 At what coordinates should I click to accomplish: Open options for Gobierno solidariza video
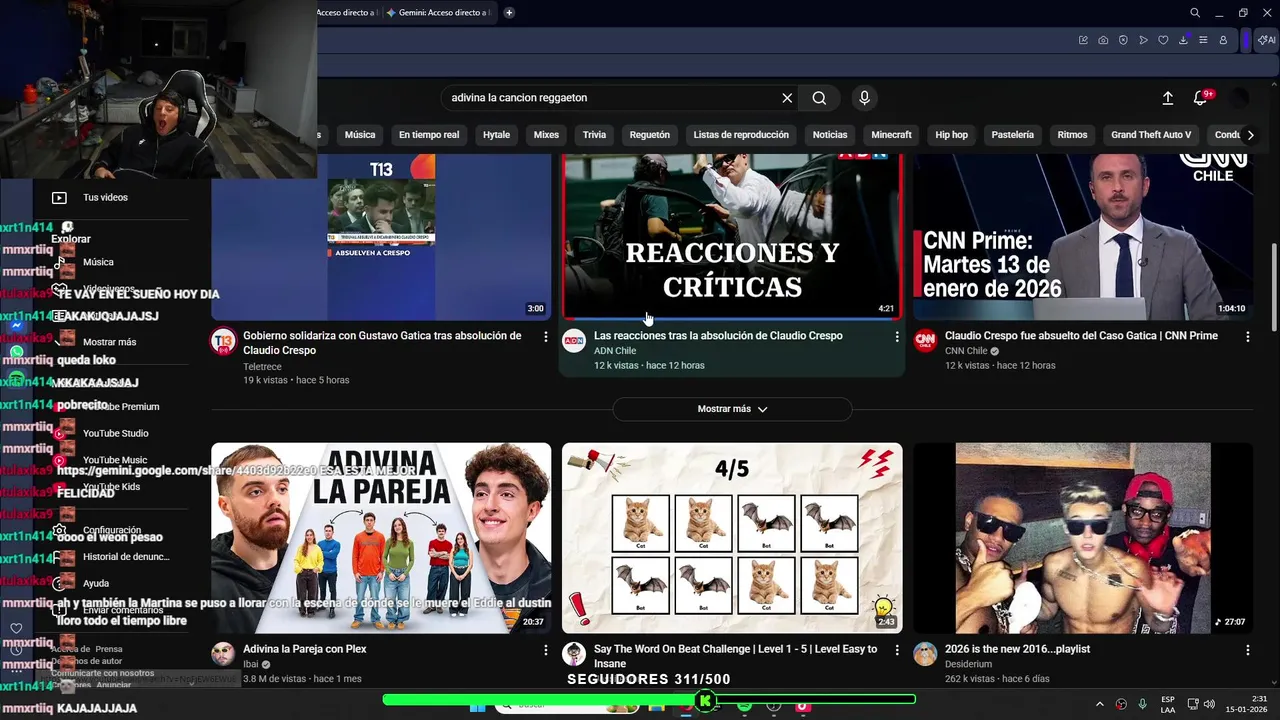coord(545,337)
